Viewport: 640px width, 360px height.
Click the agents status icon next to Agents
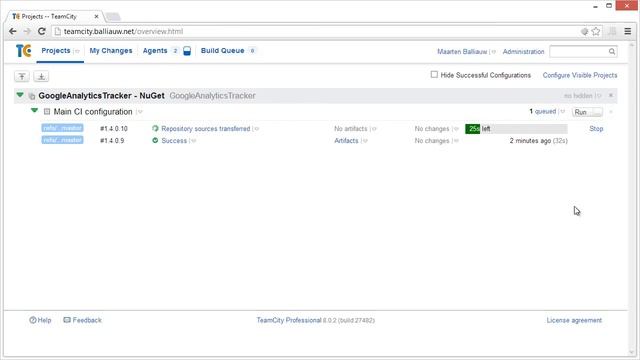pyautogui.click(x=187, y=51)
